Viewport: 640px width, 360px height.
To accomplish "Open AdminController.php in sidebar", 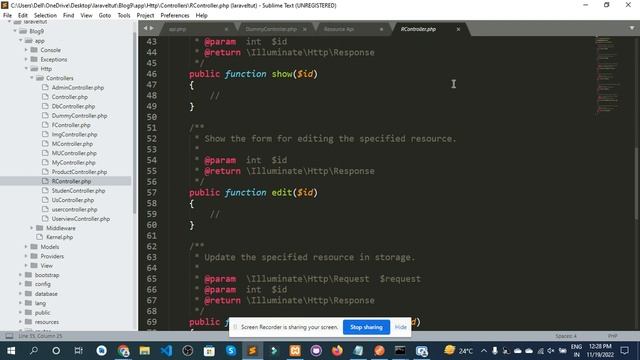I will (78, 87).
